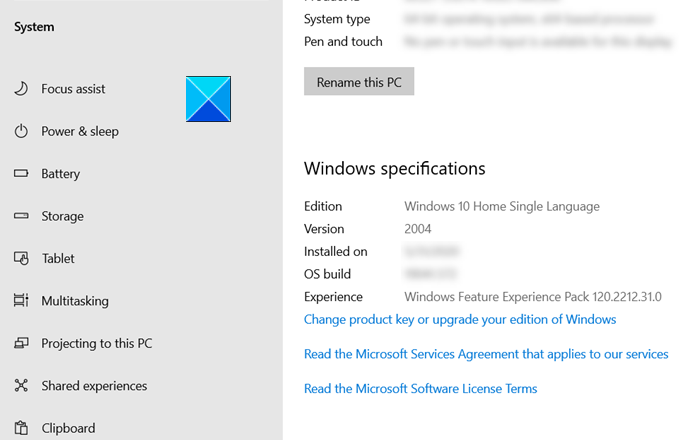The height and width of the screenshot is (440, 700).
Task: Open the Focus assist settings page
Action: coord(73,89)
